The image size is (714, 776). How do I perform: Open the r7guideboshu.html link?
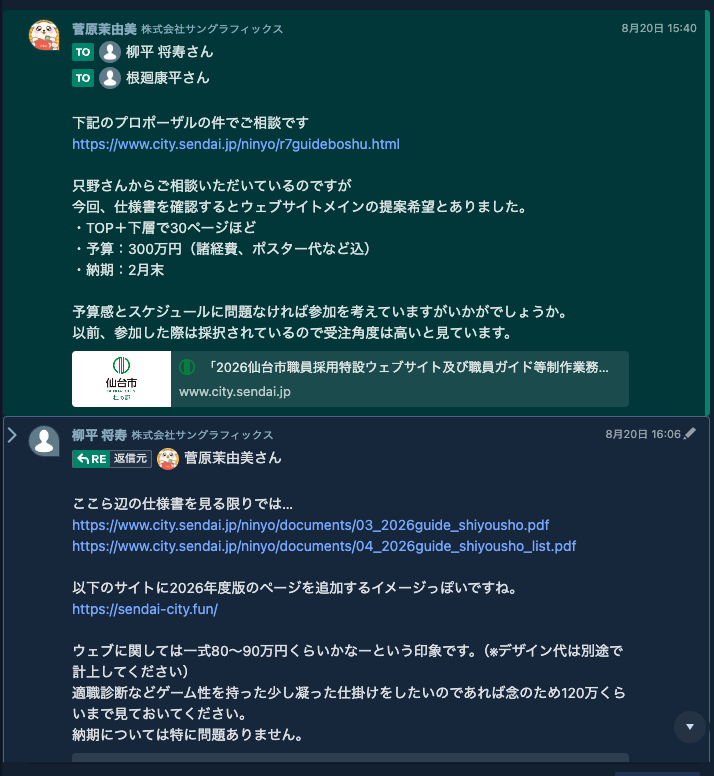coord(236,144)
